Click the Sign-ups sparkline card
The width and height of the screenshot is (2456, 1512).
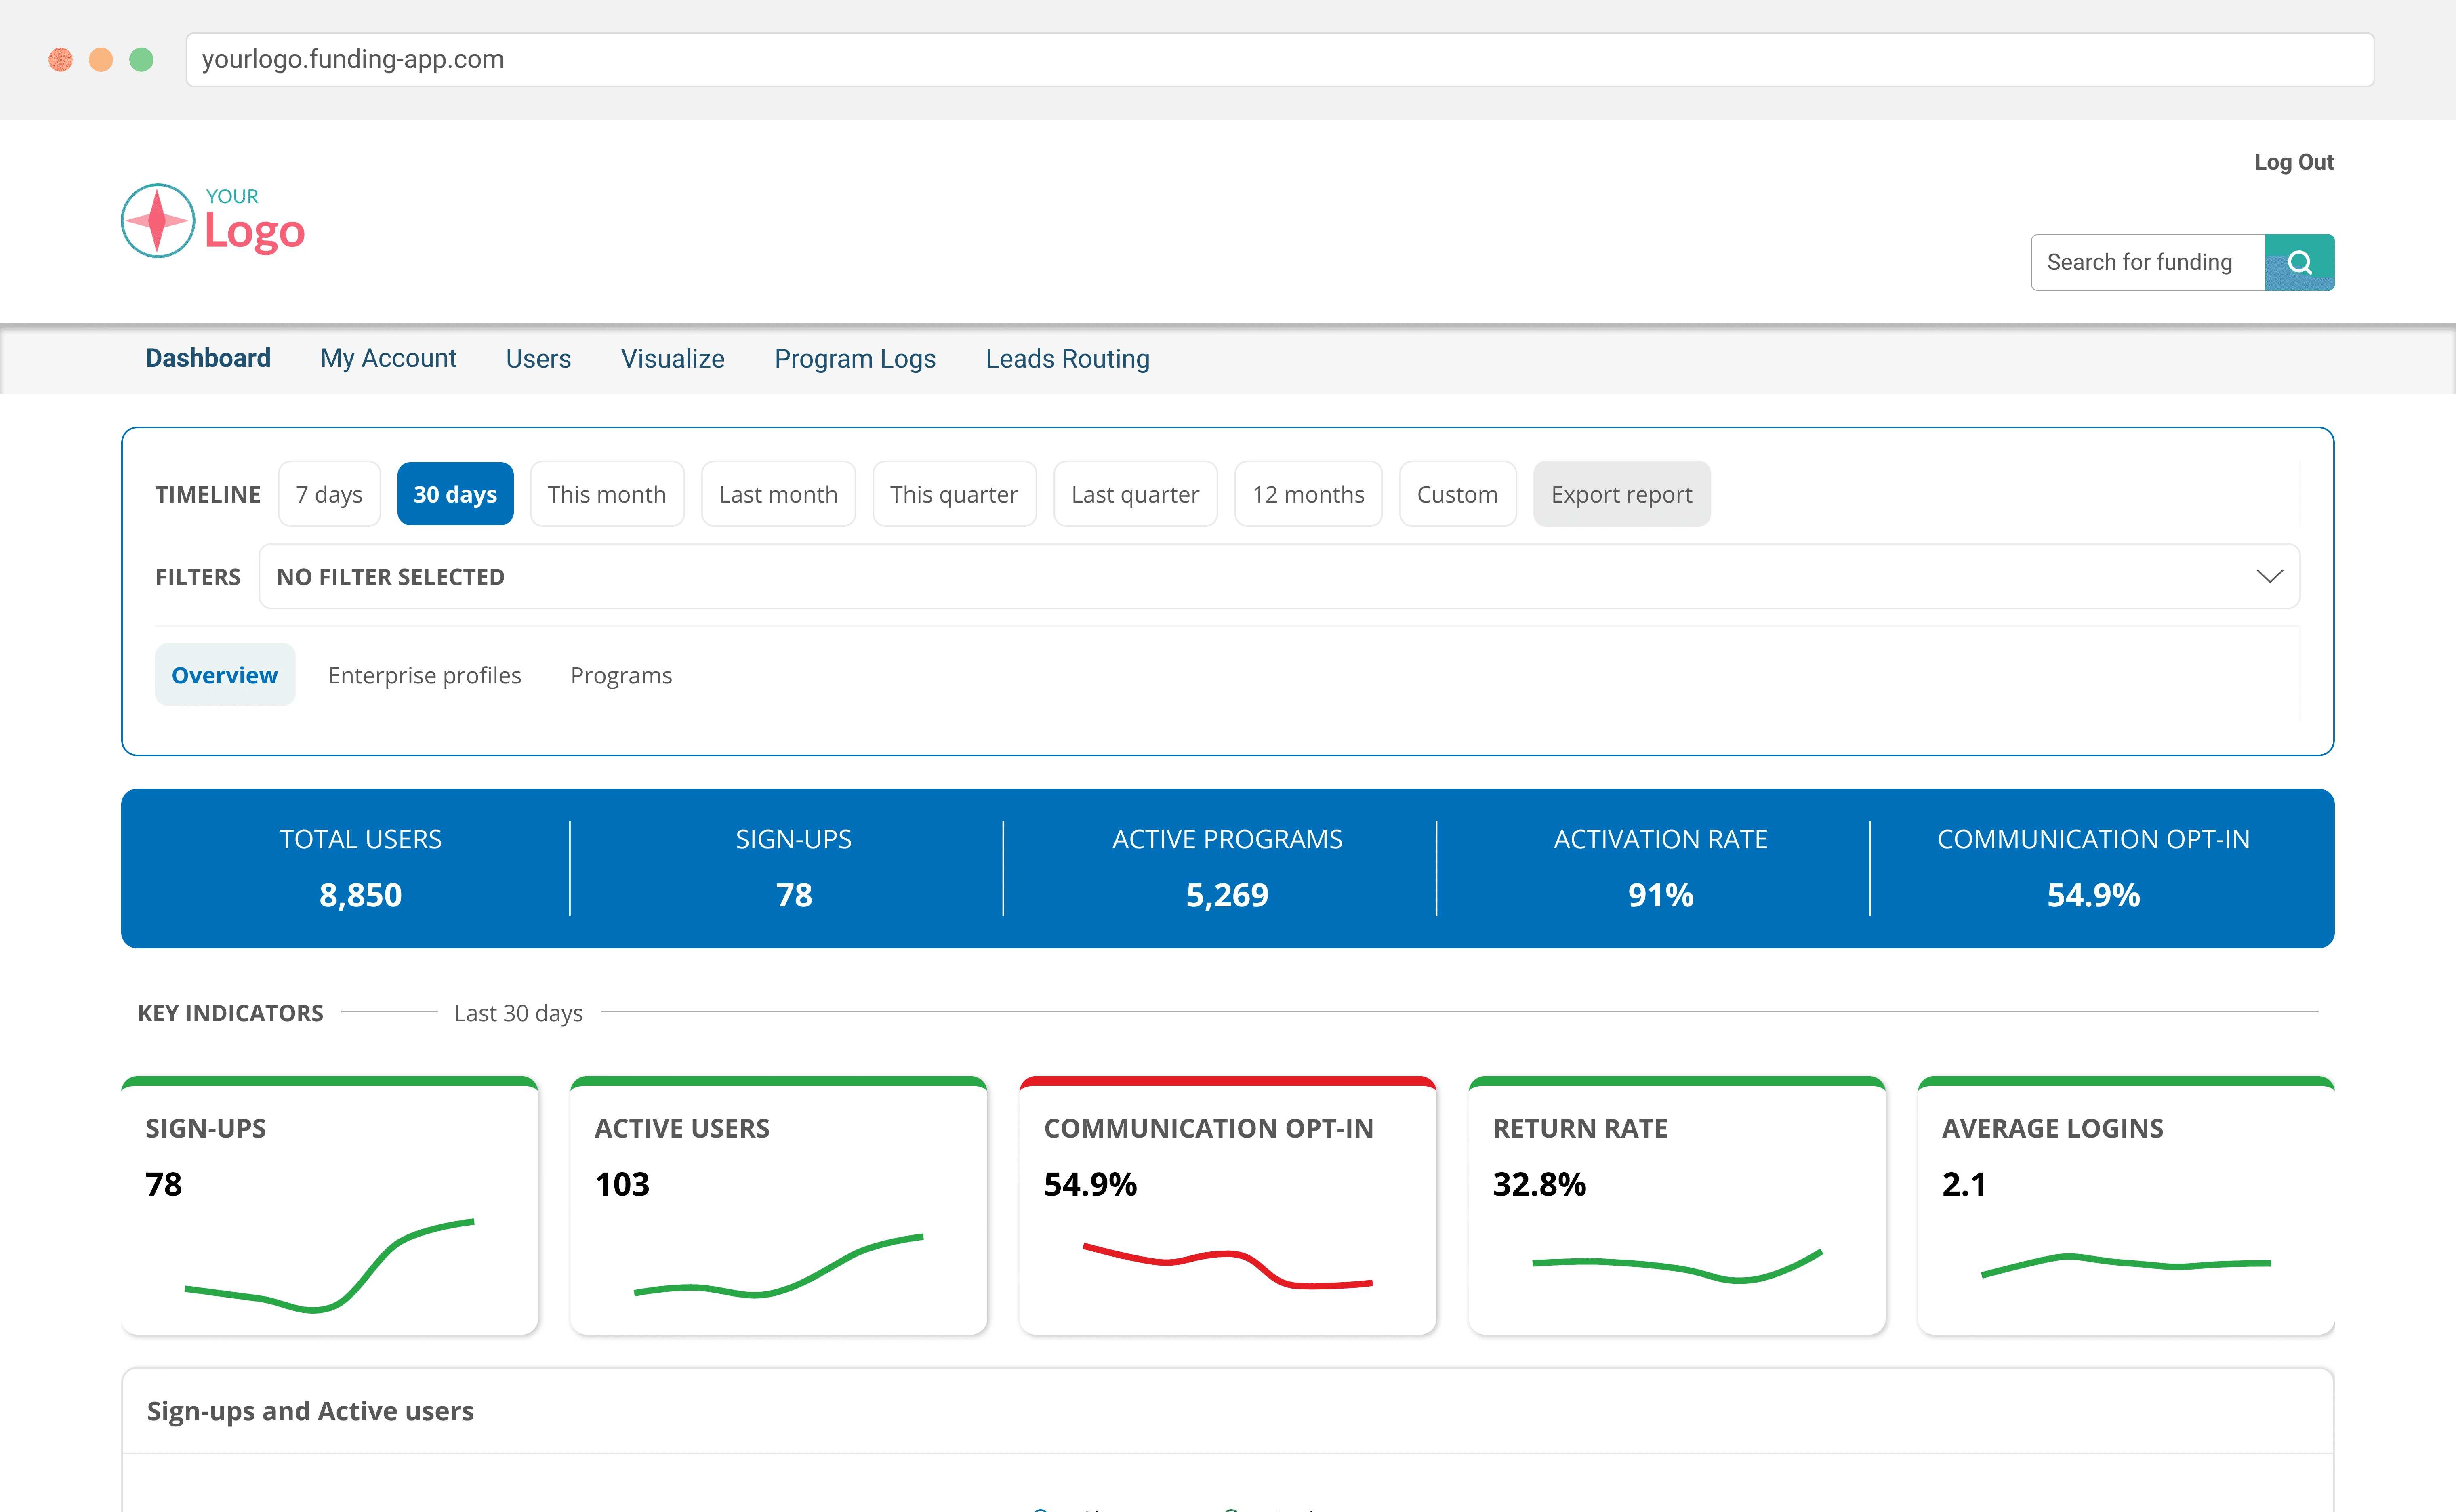point(330,1205)
